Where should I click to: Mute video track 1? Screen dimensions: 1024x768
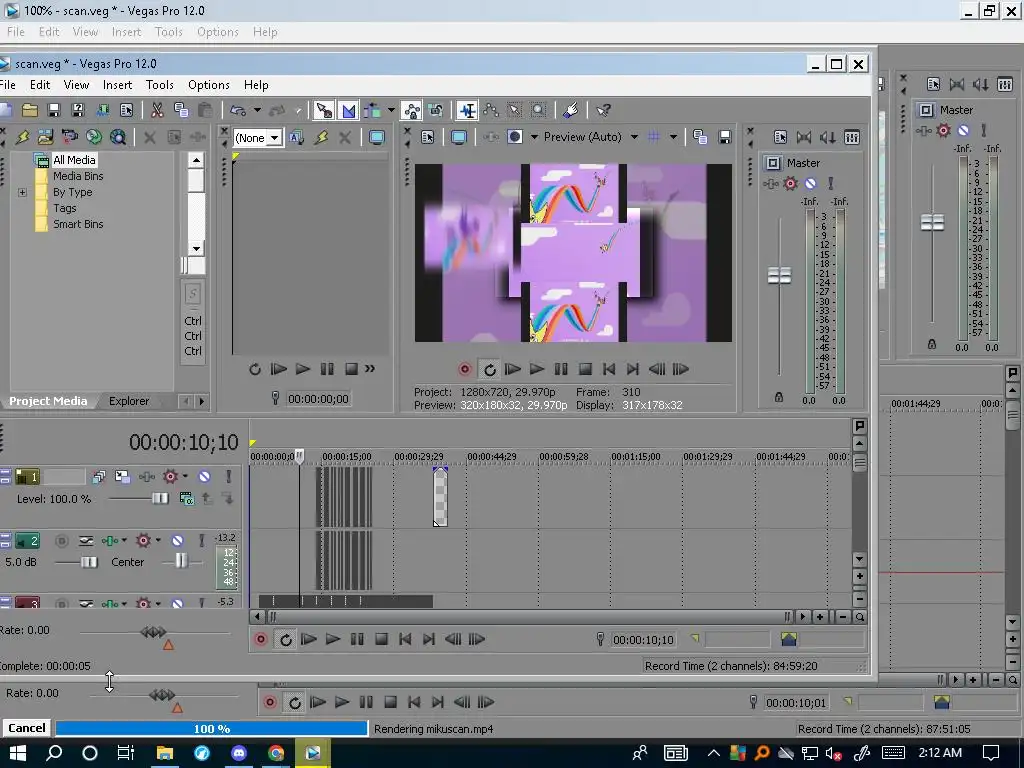204,477
